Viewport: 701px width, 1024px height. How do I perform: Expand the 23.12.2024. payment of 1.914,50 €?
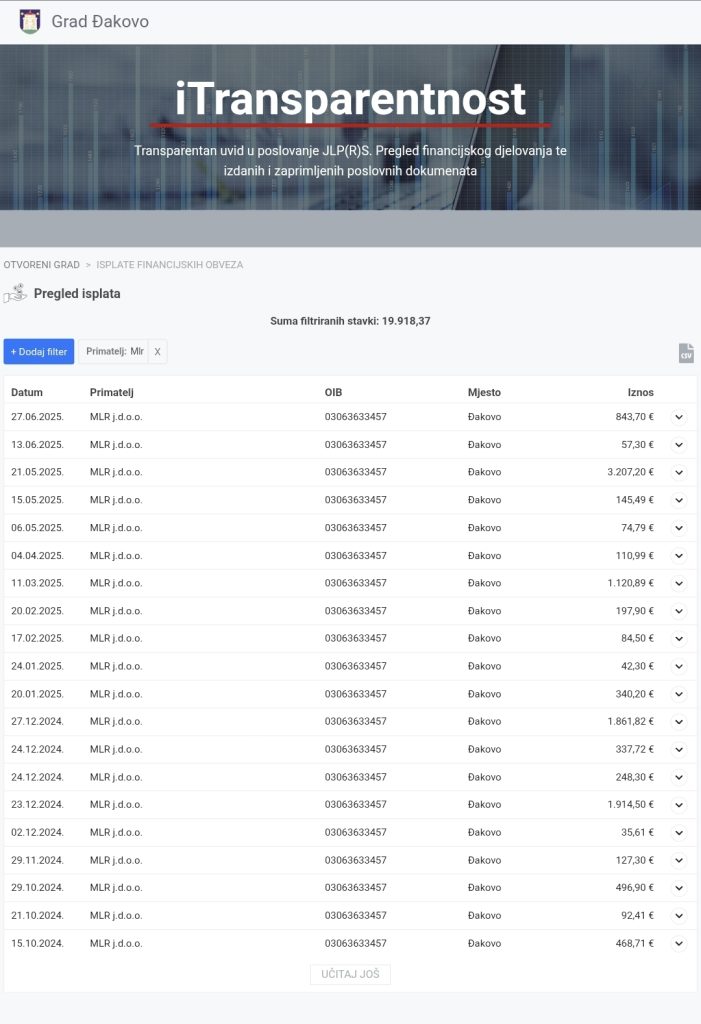coord(679,804)
